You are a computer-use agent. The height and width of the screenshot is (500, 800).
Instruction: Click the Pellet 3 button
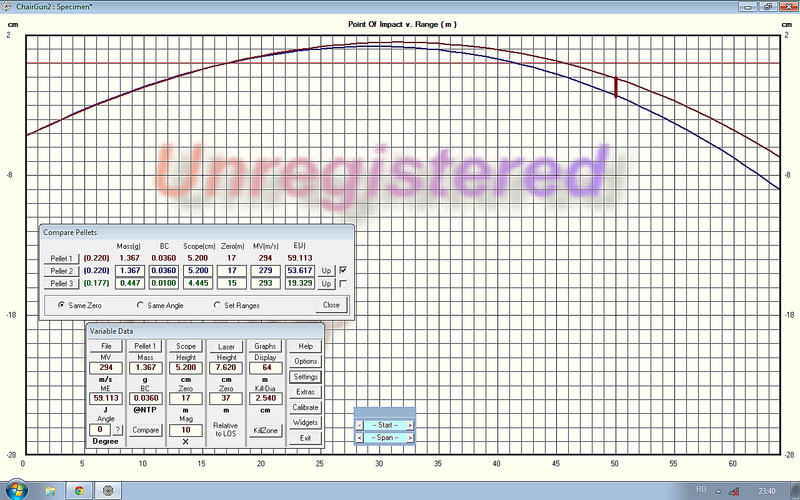click(x=62, y=284)
